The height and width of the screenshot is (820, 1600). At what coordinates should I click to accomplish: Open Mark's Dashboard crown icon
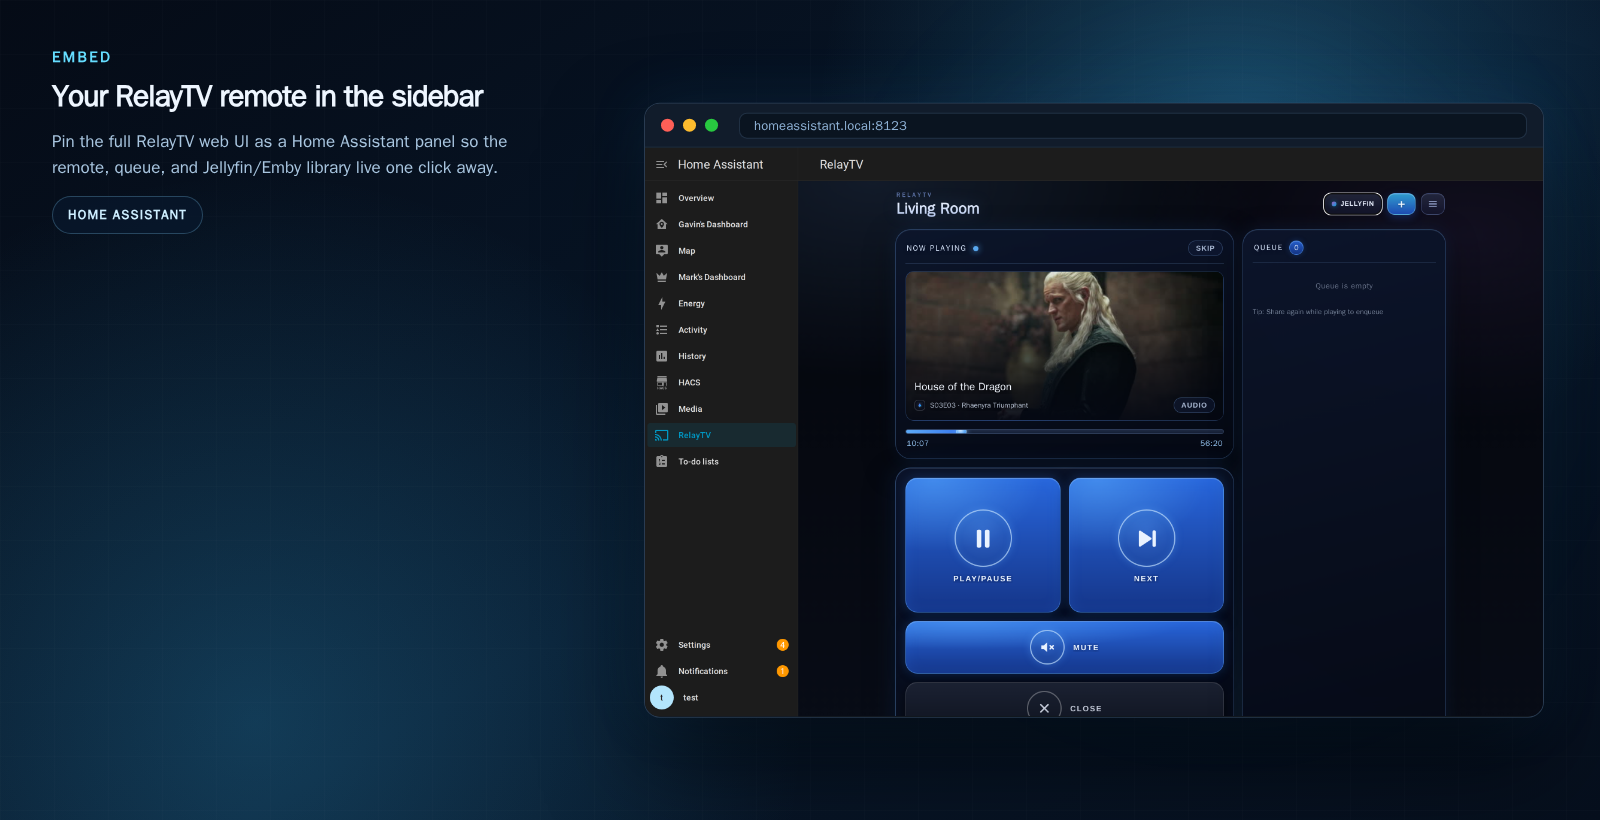[661, 277]
